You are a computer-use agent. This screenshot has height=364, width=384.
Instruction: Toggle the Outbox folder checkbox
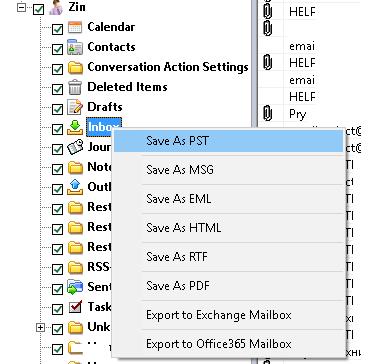pyautogui.click(x=57, y=189)
